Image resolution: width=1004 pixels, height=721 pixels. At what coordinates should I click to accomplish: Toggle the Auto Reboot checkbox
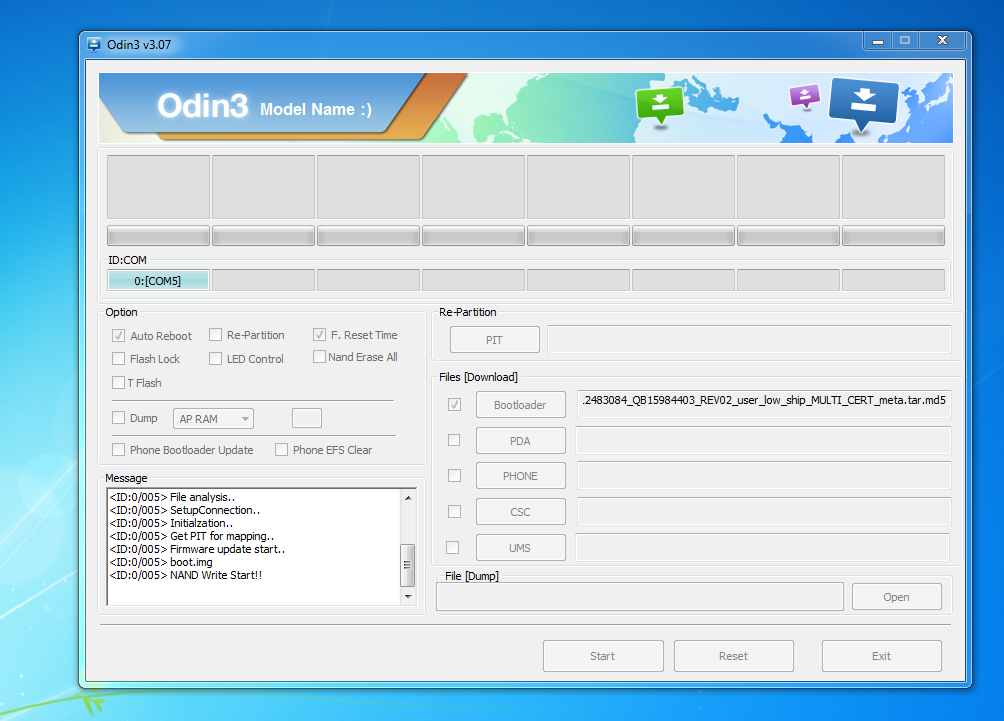tap(119, 336)
